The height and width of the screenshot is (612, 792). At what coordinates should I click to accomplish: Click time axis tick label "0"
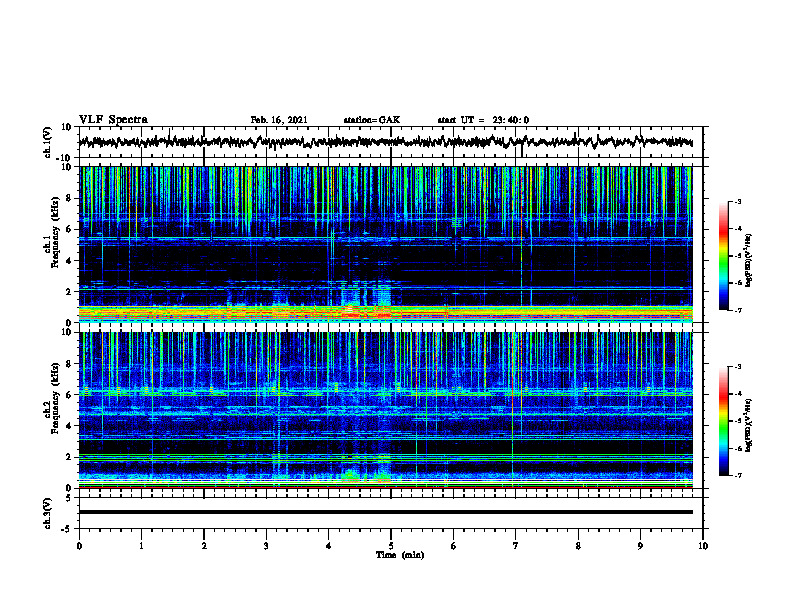tap(79, 546)
